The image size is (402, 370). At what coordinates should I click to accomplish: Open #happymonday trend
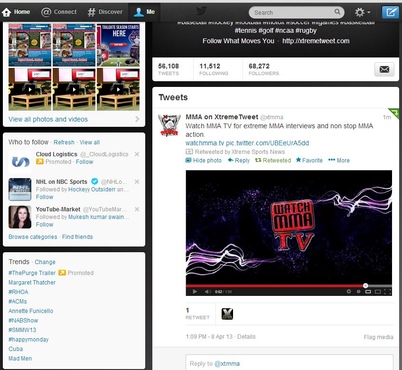(28, 339)
